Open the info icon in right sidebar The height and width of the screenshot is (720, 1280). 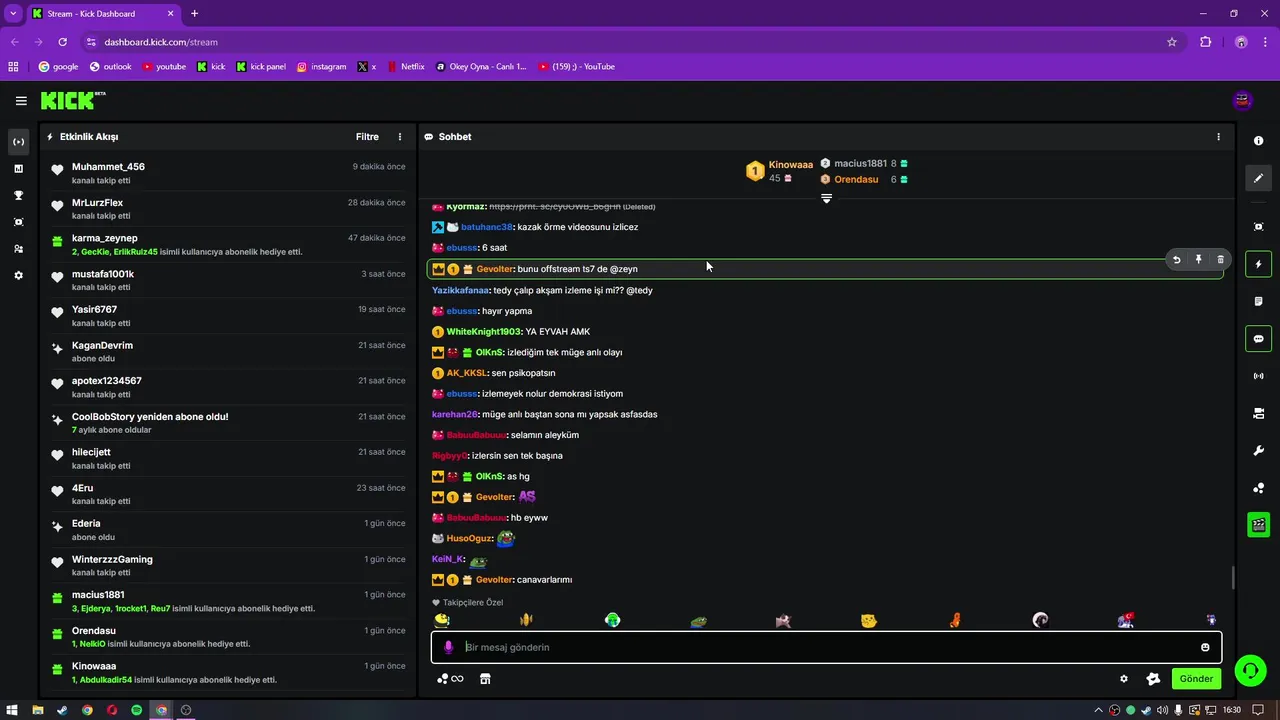1259,141
